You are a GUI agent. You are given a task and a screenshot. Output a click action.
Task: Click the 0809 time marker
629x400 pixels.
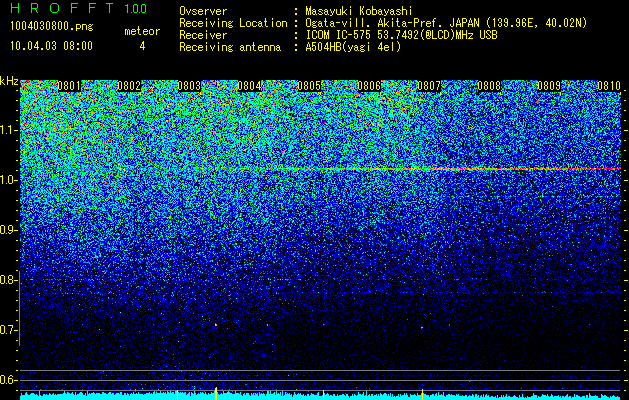pos(549,86)
